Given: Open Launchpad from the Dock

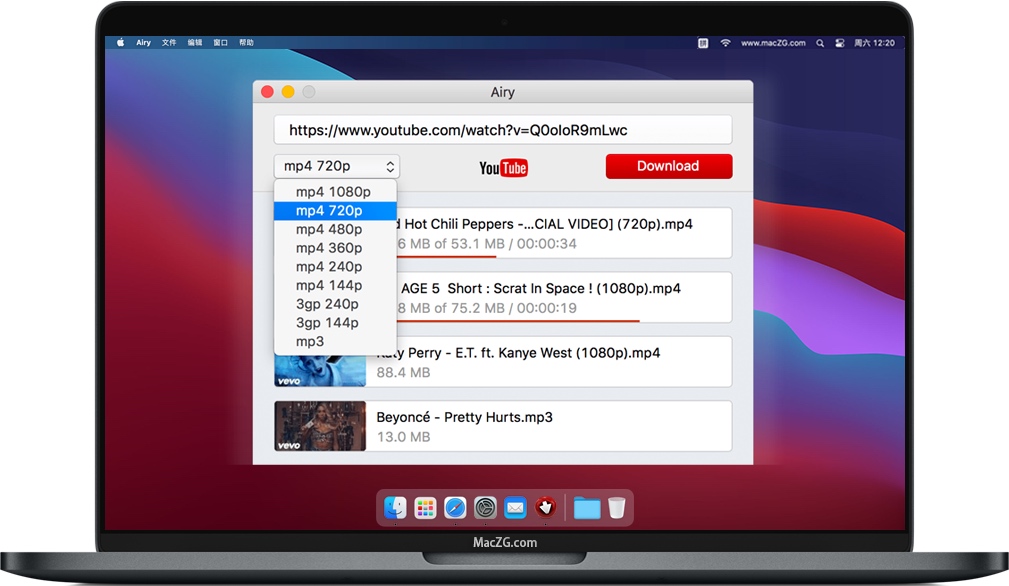Looking at the screenshot, I should (425, 508).
